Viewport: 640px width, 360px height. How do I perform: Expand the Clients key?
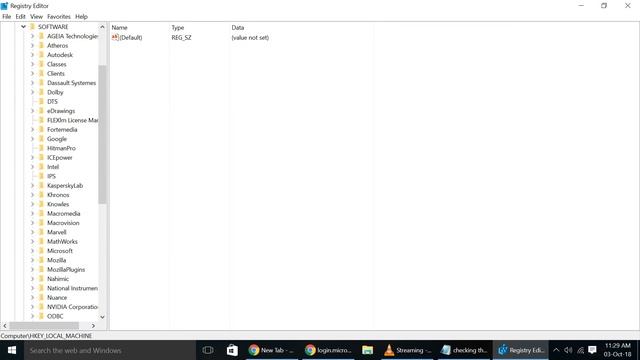32,73
